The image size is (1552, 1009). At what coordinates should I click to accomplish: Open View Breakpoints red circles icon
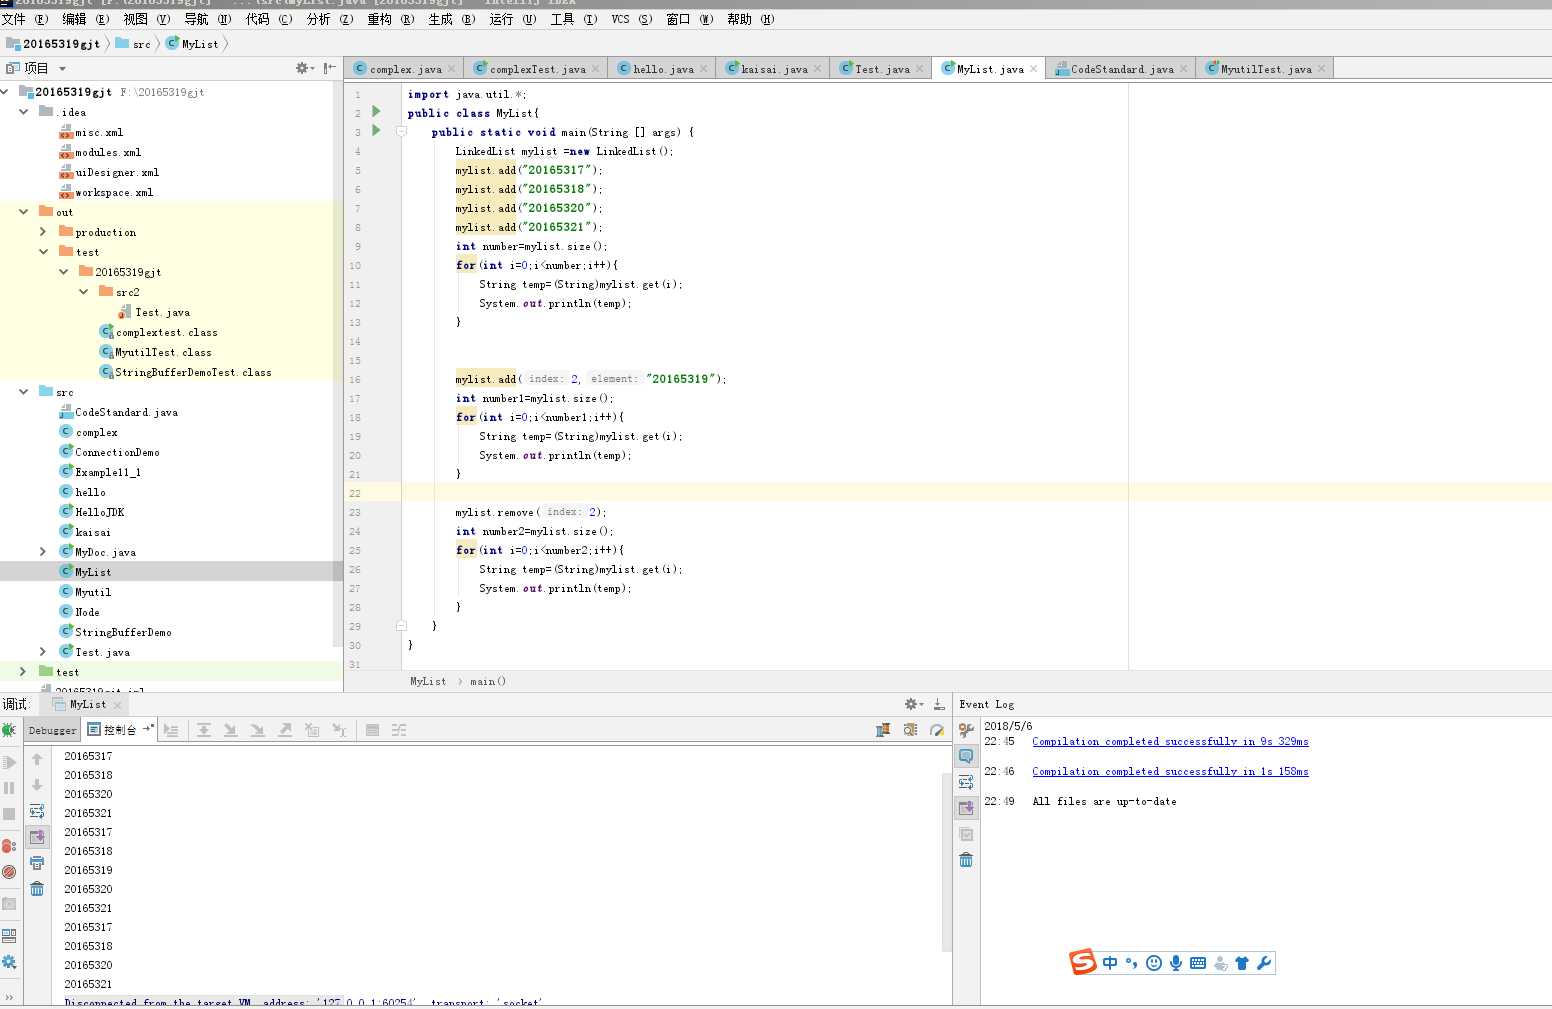click(9, 846)
